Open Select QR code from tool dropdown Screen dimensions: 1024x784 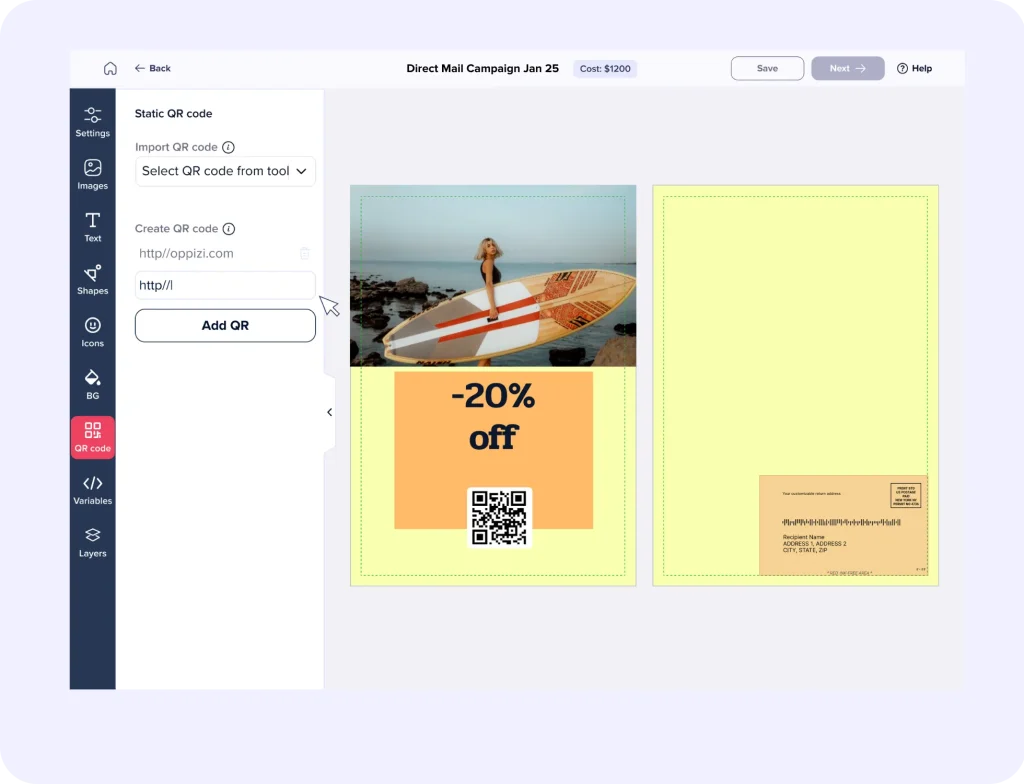pyautogui.click(x=225, y=171)
